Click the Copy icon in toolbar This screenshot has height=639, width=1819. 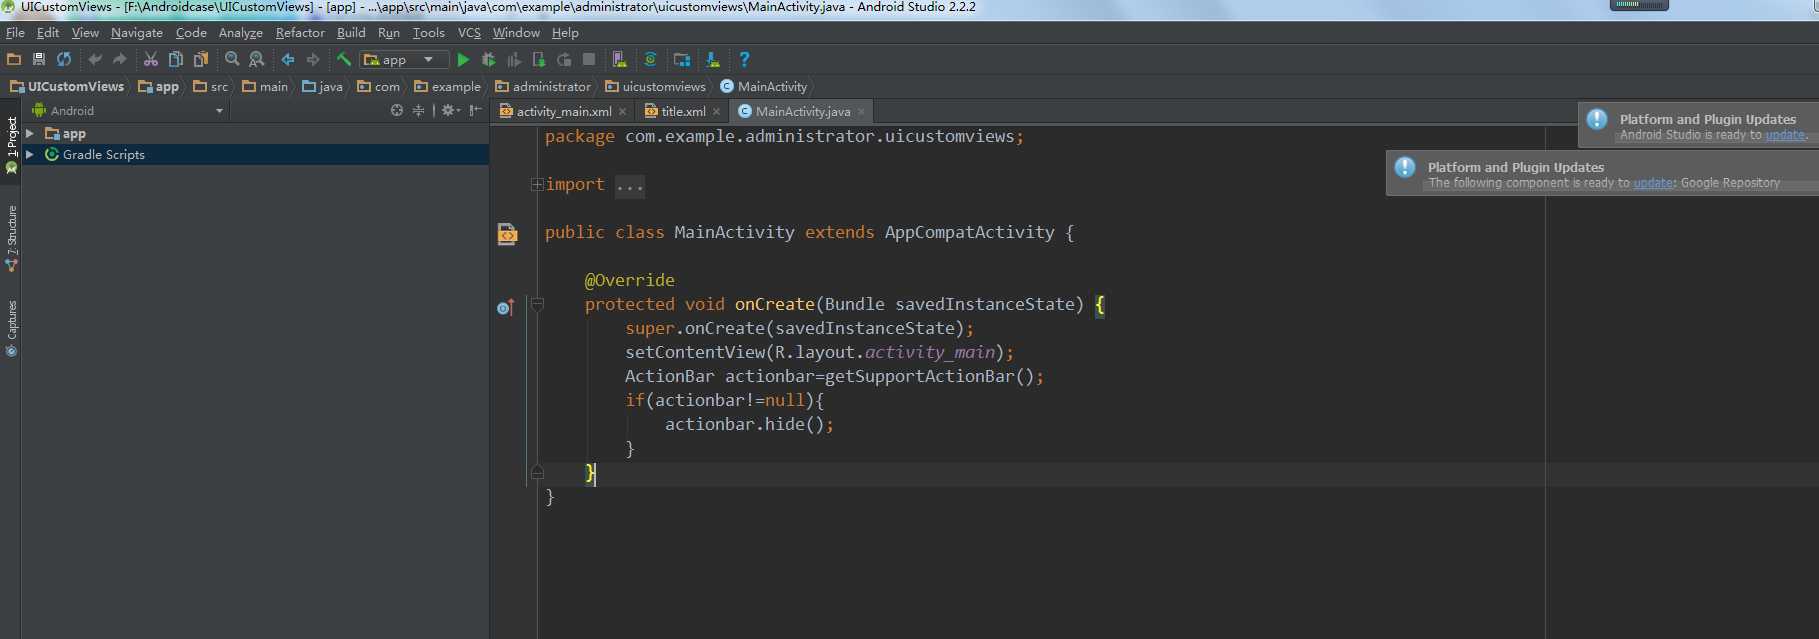(x=176, y=59)
